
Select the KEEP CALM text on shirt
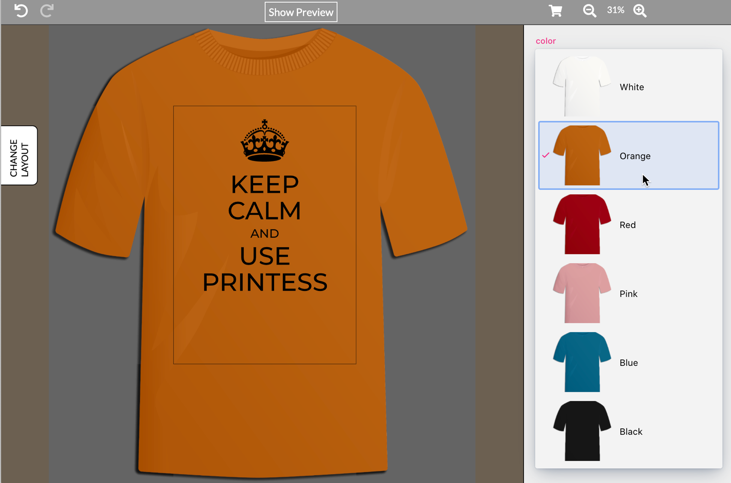point(264,197)
